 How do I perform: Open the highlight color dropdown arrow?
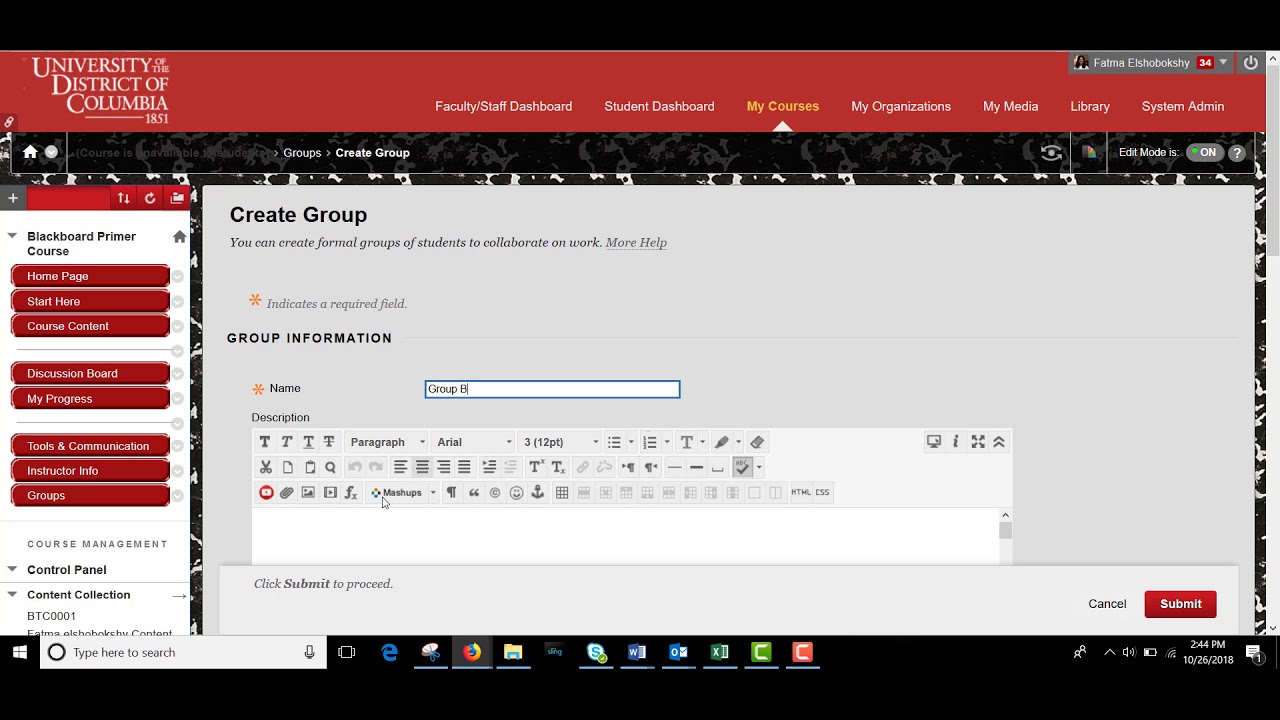pyautogui.click(x=738, y=442)
